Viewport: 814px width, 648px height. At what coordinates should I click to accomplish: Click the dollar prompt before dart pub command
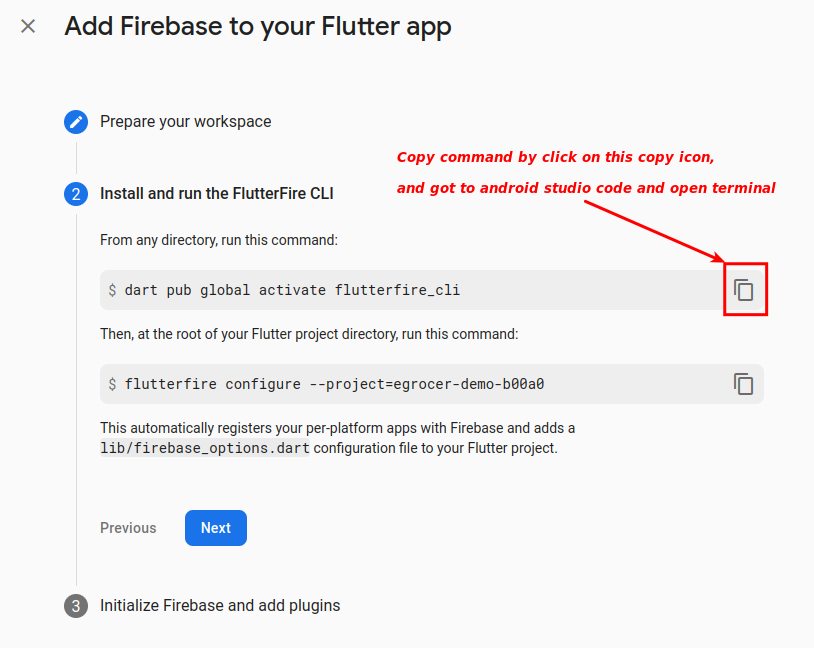pyautogui.click(x=112, y=290)
